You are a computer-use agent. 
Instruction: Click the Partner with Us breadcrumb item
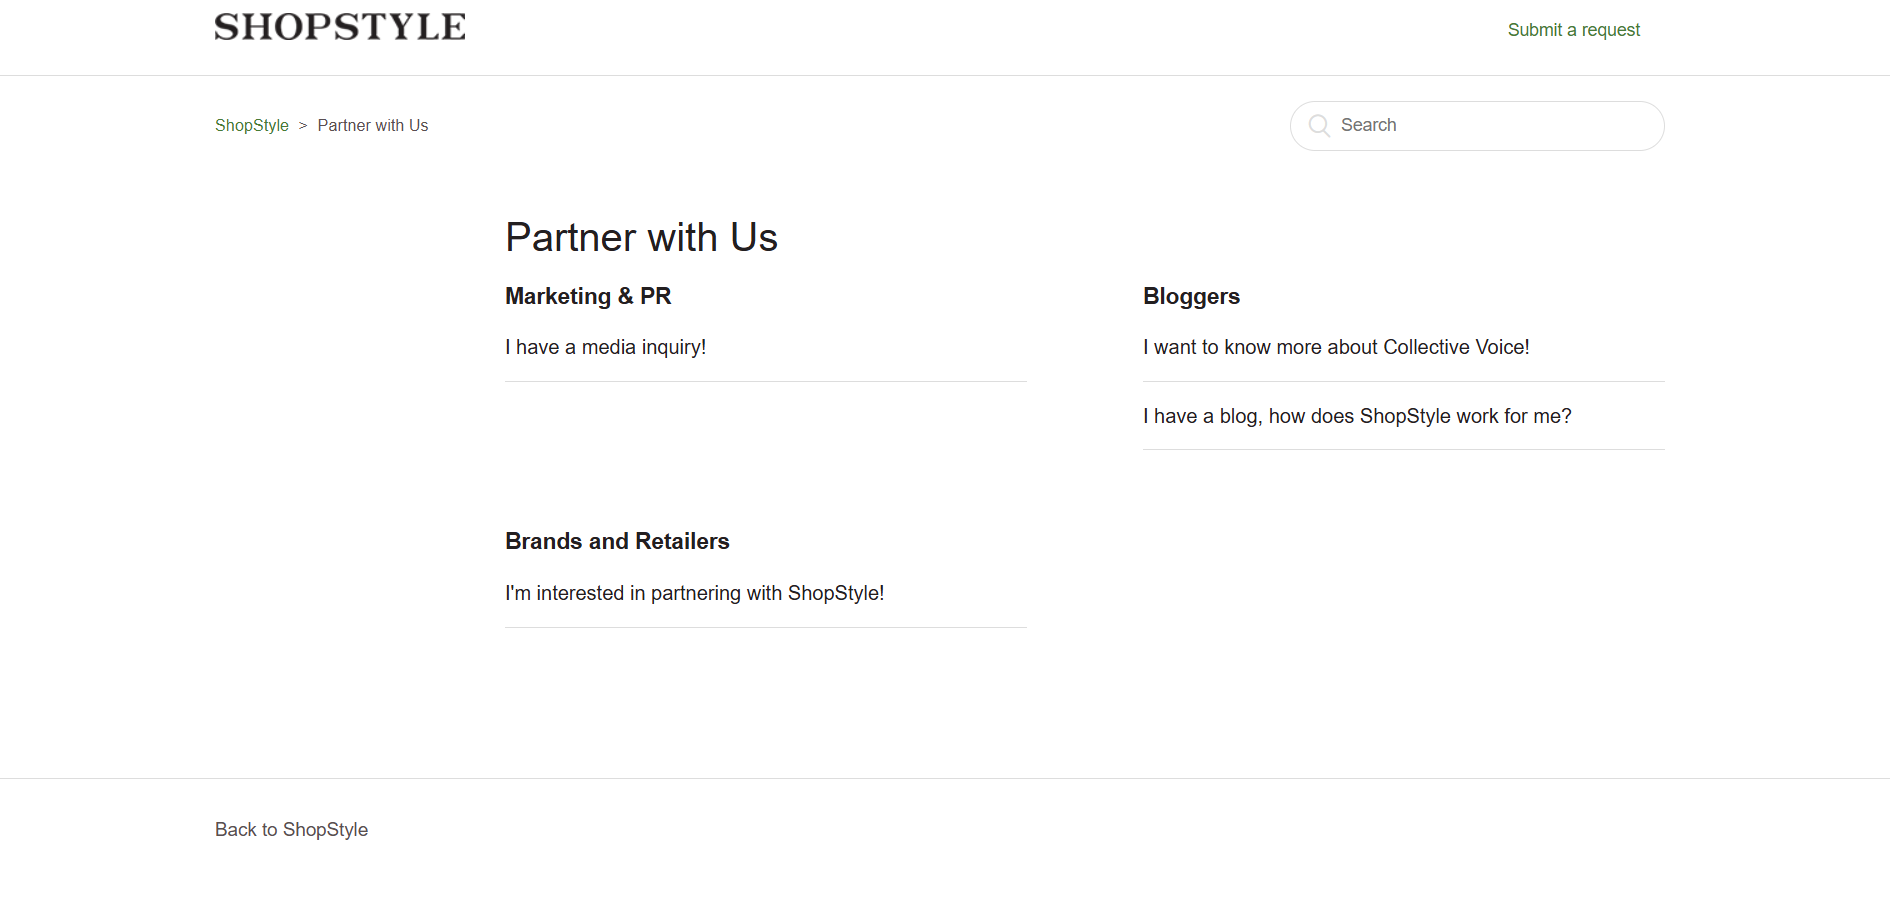373,125
